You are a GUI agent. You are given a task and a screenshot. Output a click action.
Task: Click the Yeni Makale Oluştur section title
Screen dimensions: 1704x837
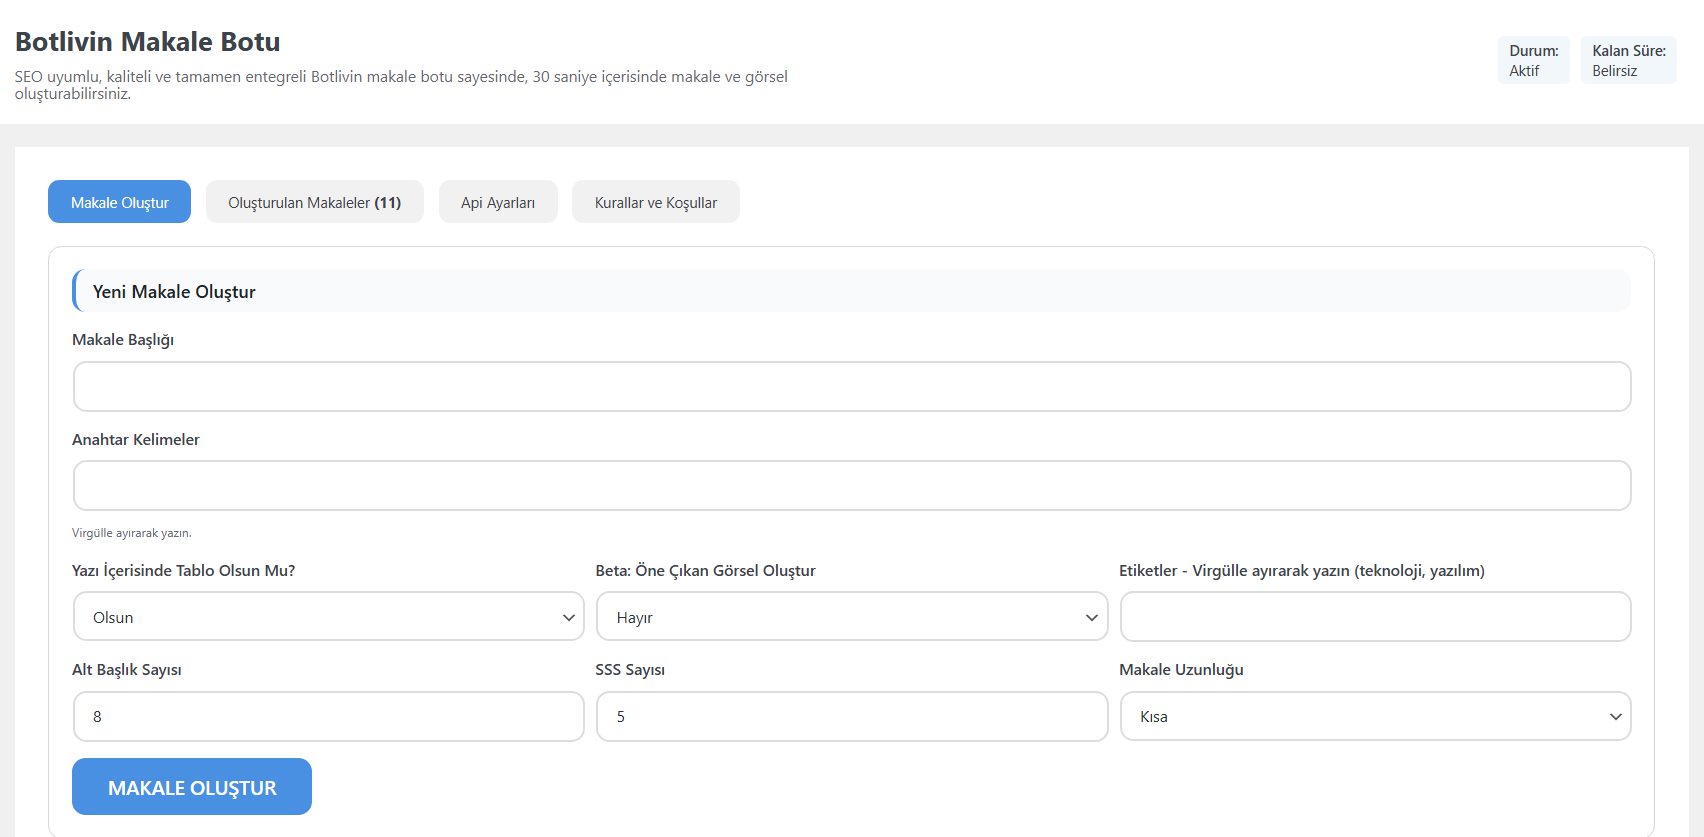pos(174,292)
